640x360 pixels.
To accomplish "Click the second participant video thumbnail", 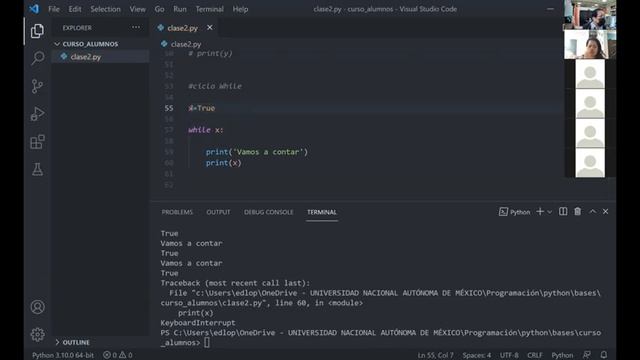I will 590,44.
